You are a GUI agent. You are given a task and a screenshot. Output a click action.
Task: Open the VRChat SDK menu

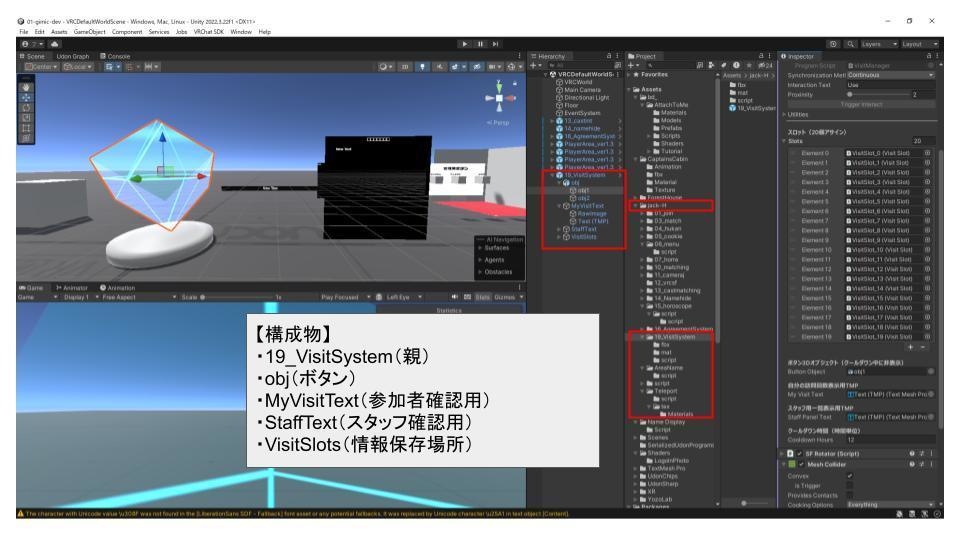point(208,32)
